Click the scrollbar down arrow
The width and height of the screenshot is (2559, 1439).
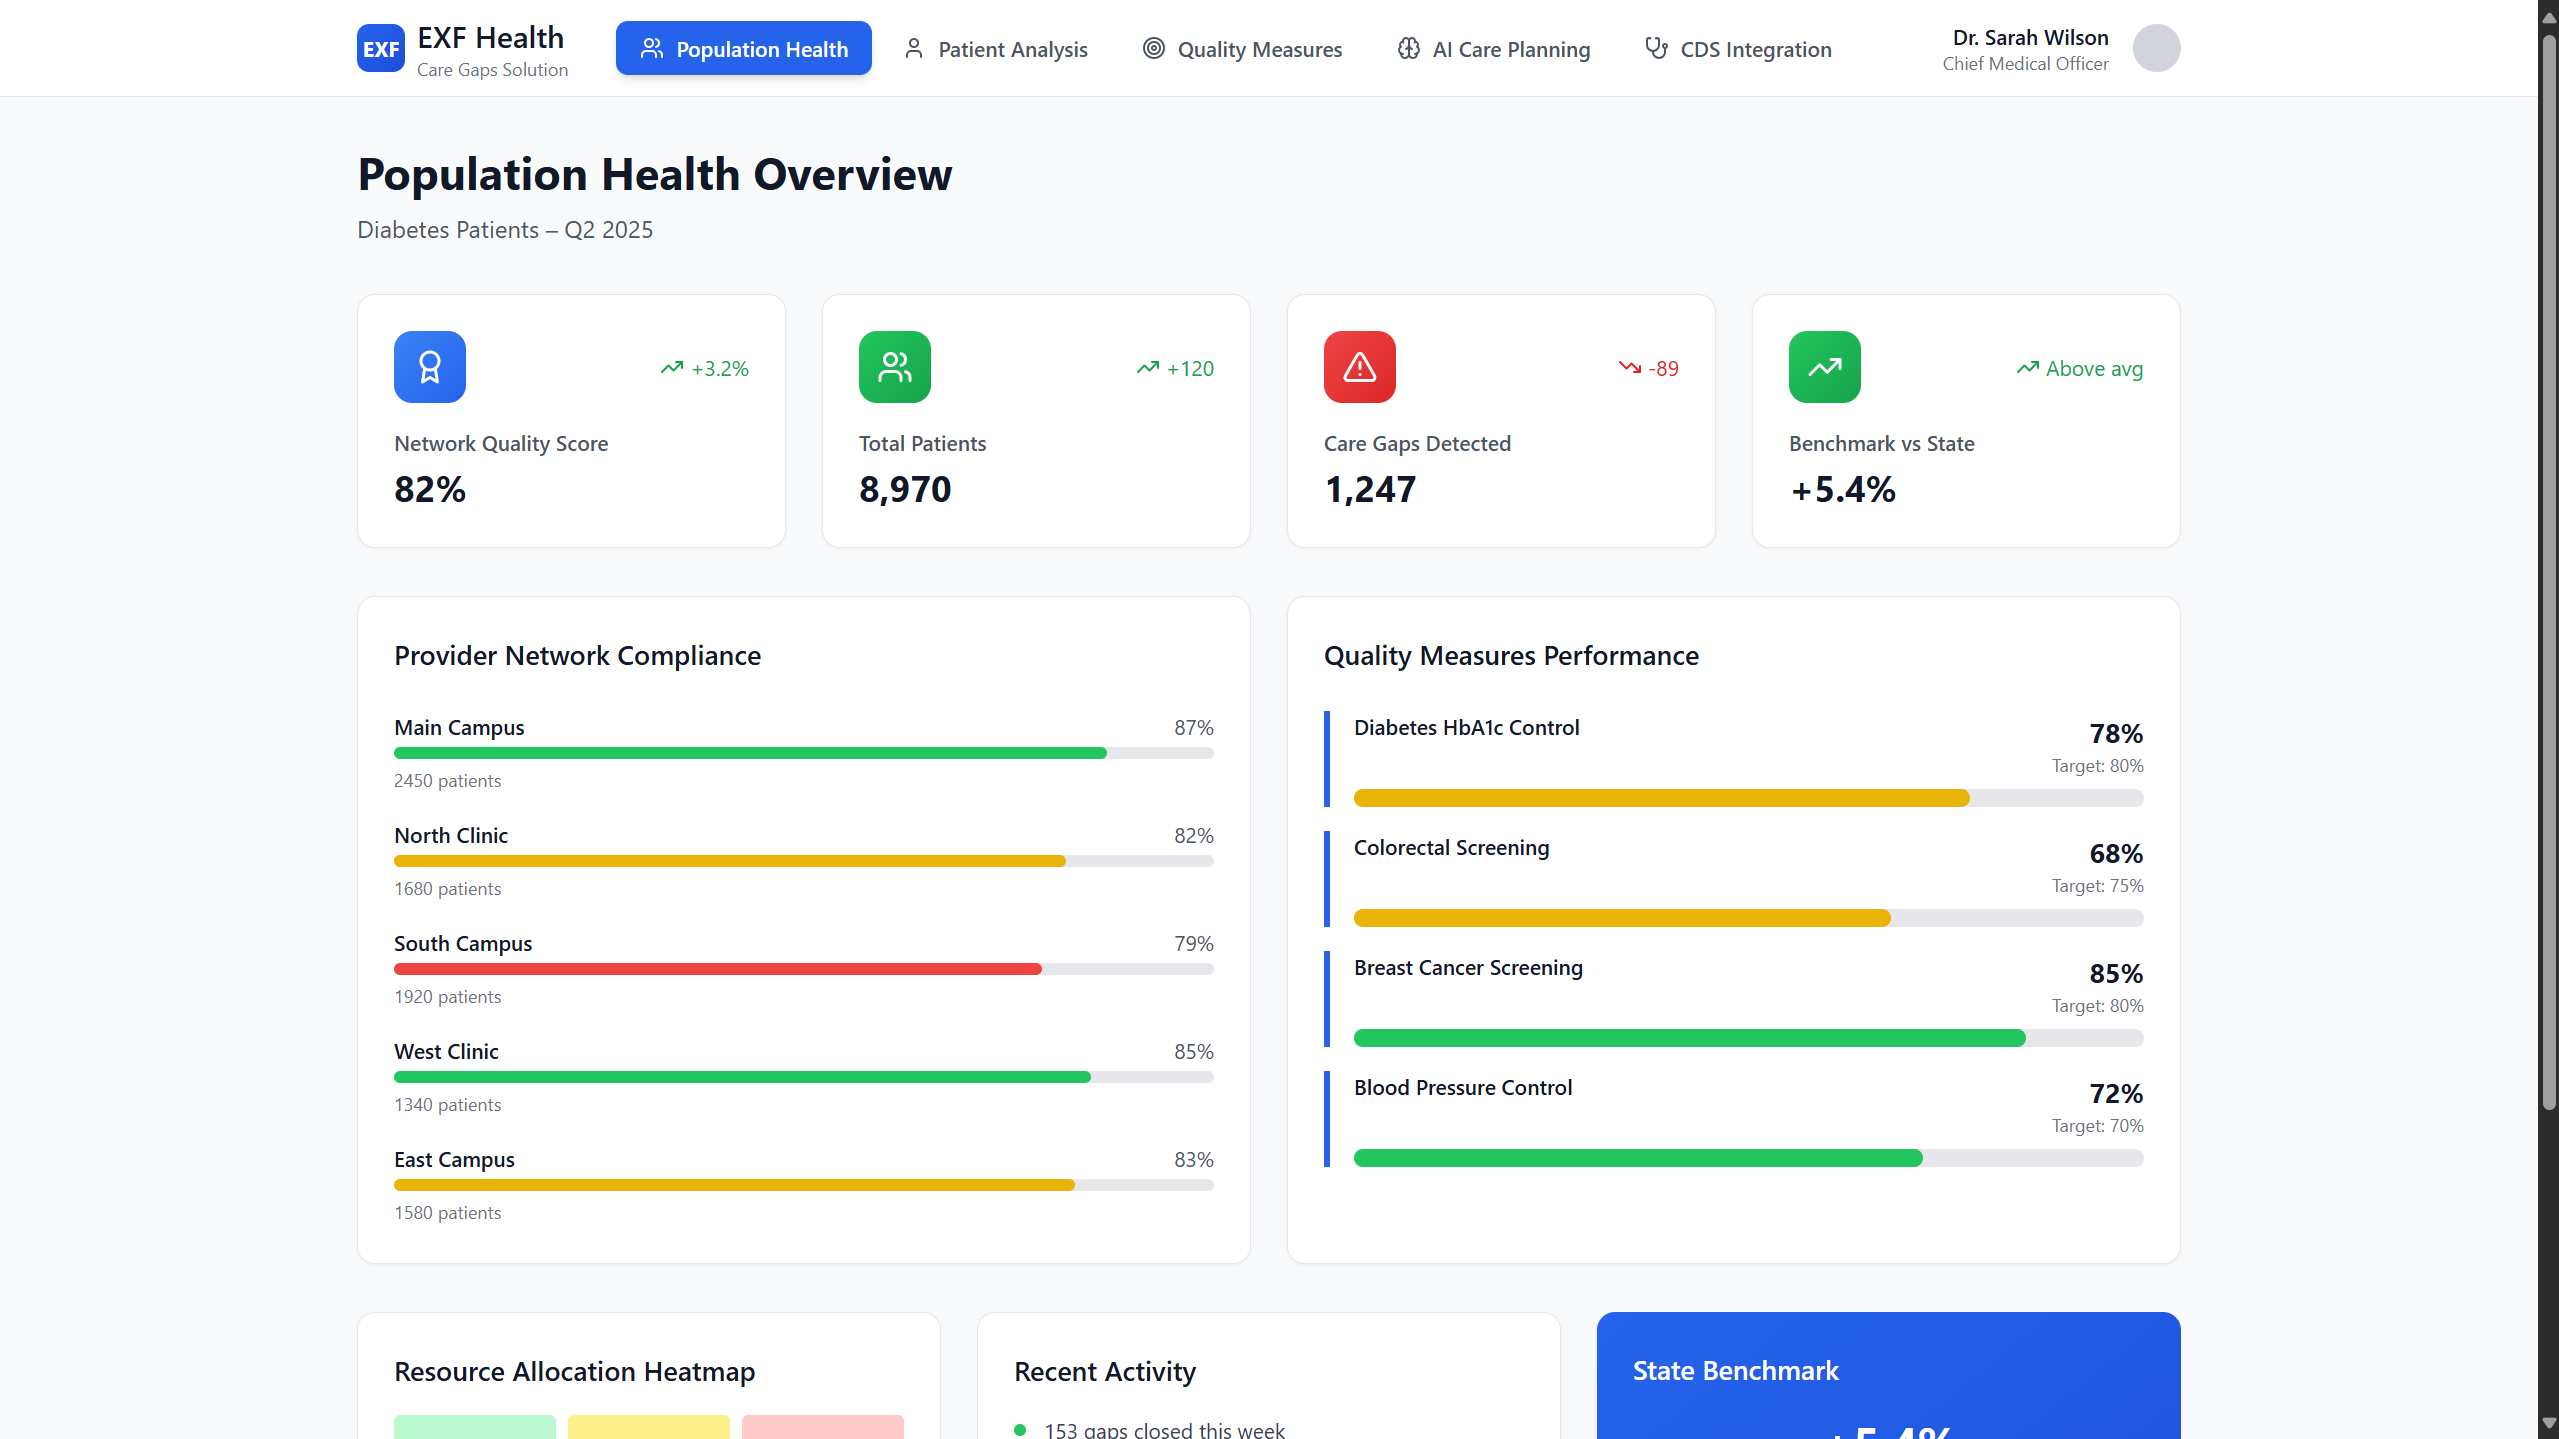(x=2549, y=1422)
